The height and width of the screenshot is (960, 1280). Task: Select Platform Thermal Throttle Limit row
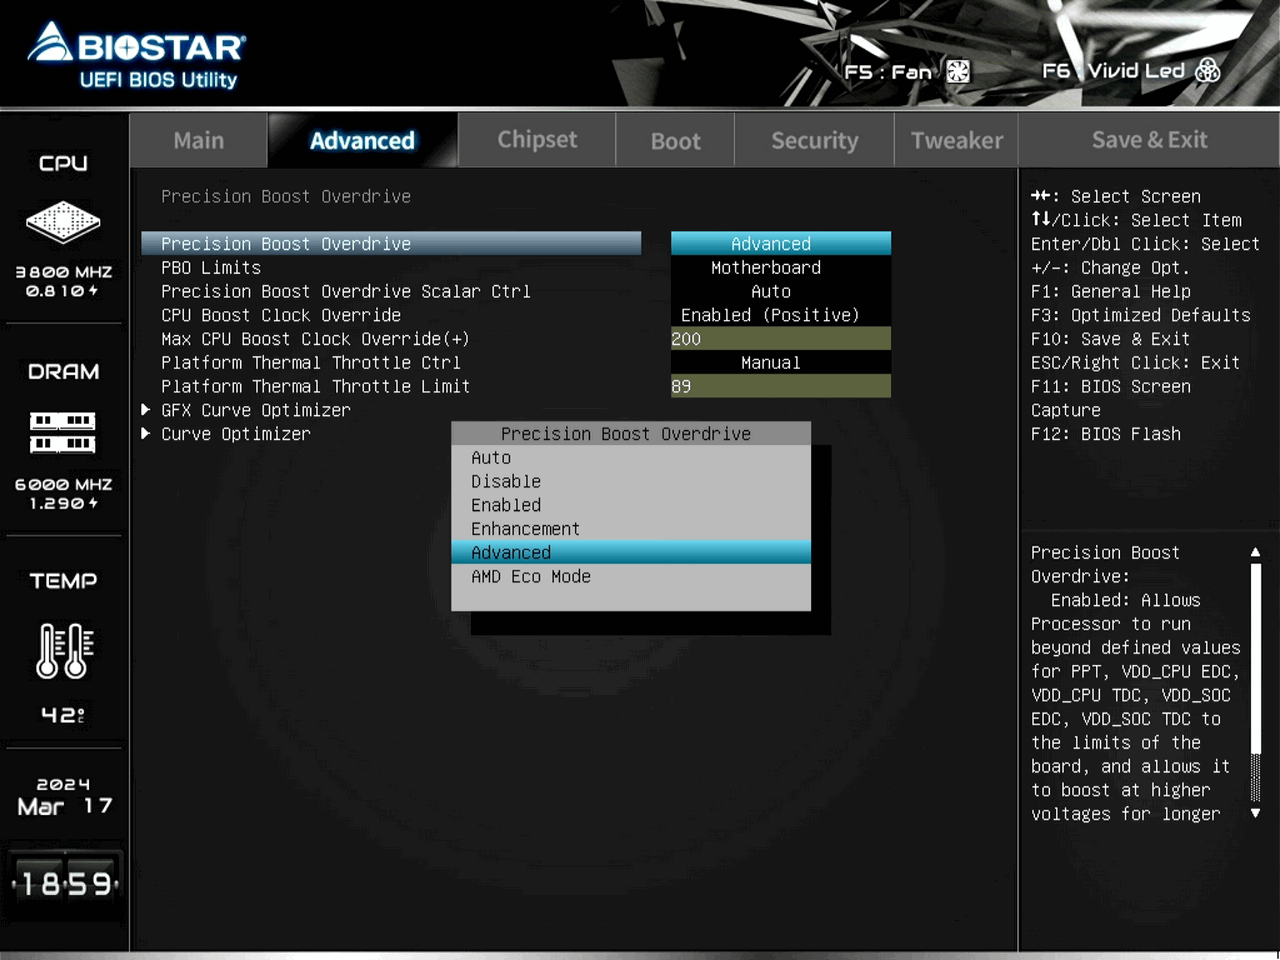click(316, 386)
